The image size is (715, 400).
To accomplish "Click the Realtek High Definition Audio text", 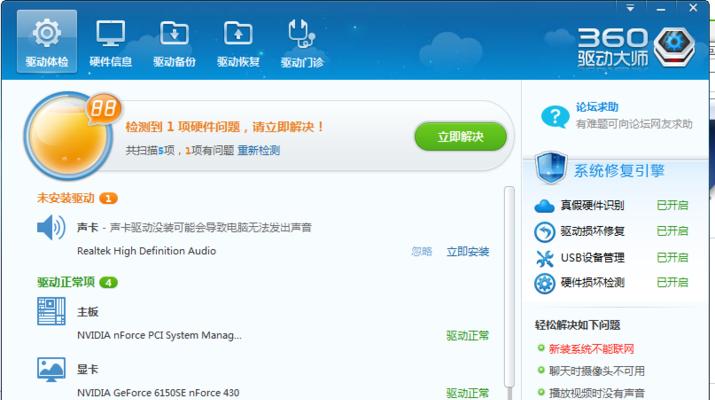I will [x=146, y=251].
